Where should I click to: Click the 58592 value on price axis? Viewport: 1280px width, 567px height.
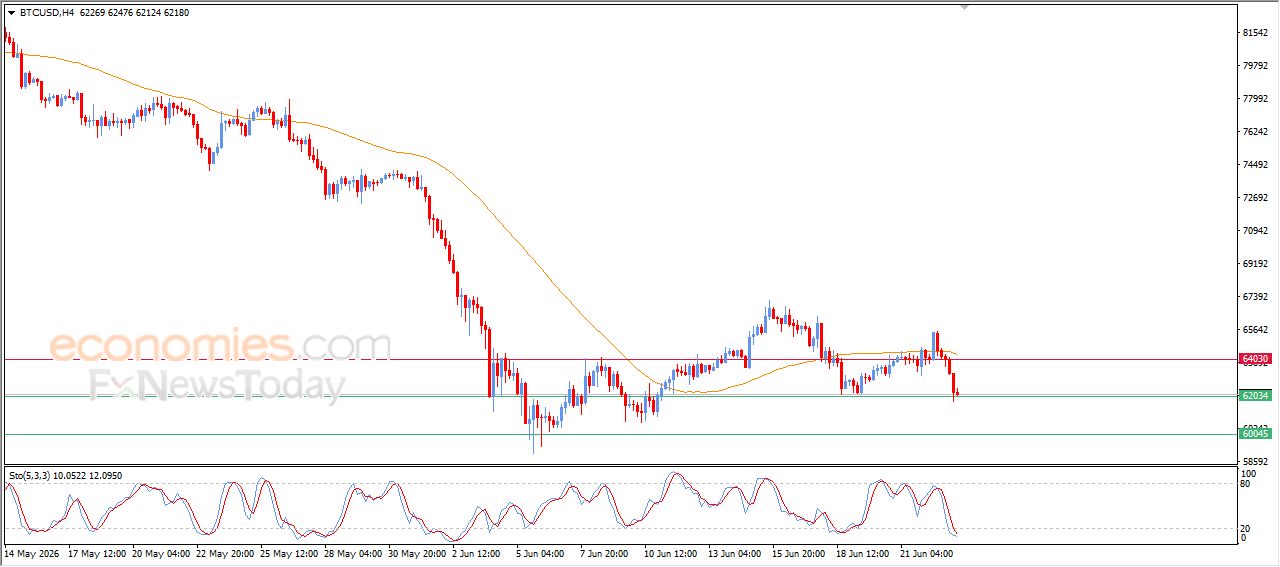tap(1256, 461)
